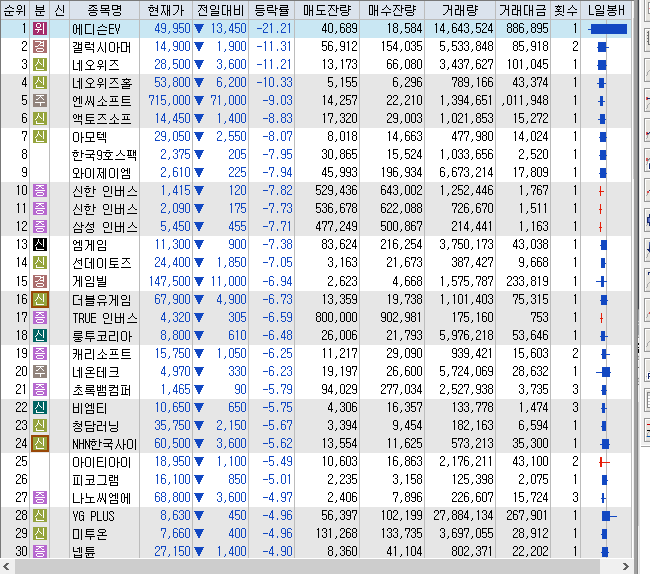Click the 주 badge beside 엔씨소프트

(x=40, y=101)
